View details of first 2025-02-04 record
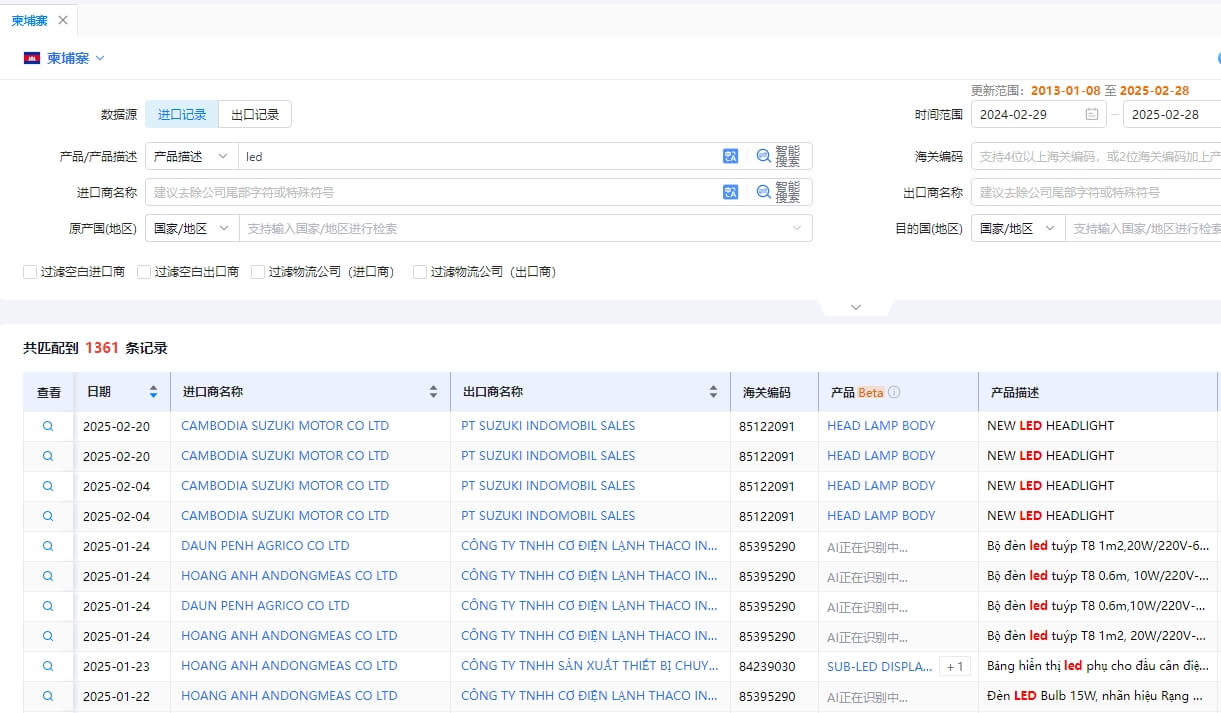1221x713 pixels. (48, 486)
